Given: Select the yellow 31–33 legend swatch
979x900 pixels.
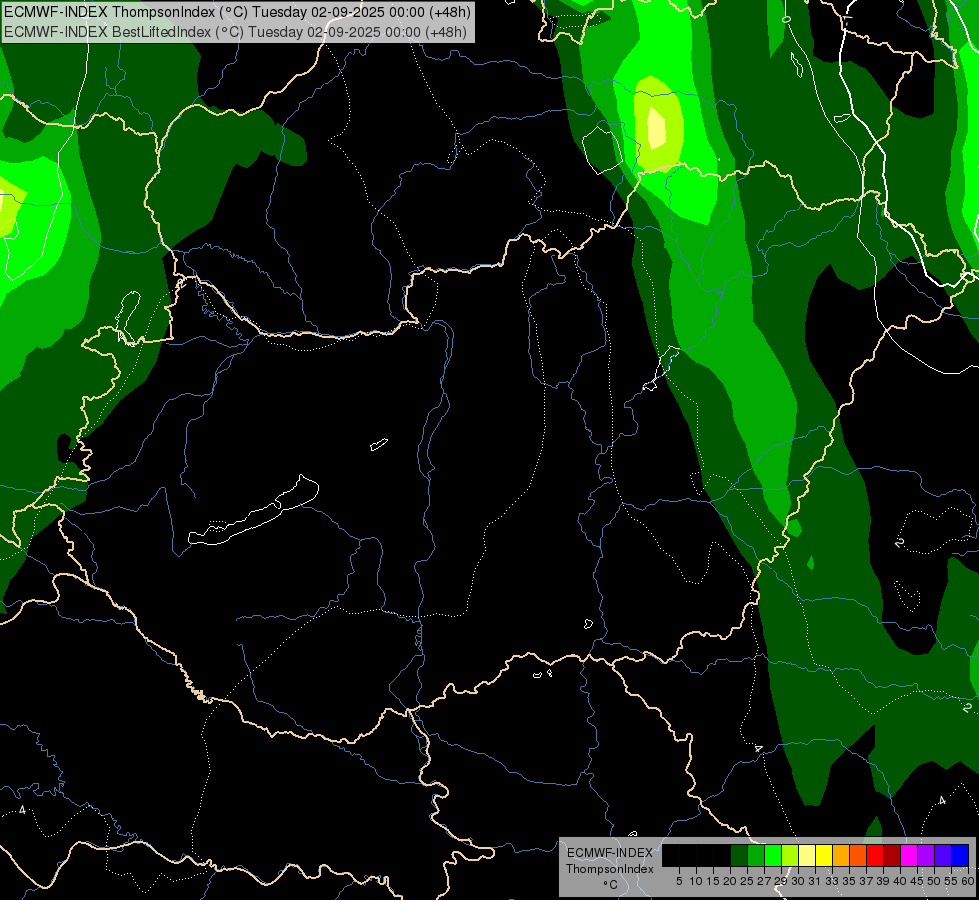Looking at the screenshot, I should (x=824, y=855).
